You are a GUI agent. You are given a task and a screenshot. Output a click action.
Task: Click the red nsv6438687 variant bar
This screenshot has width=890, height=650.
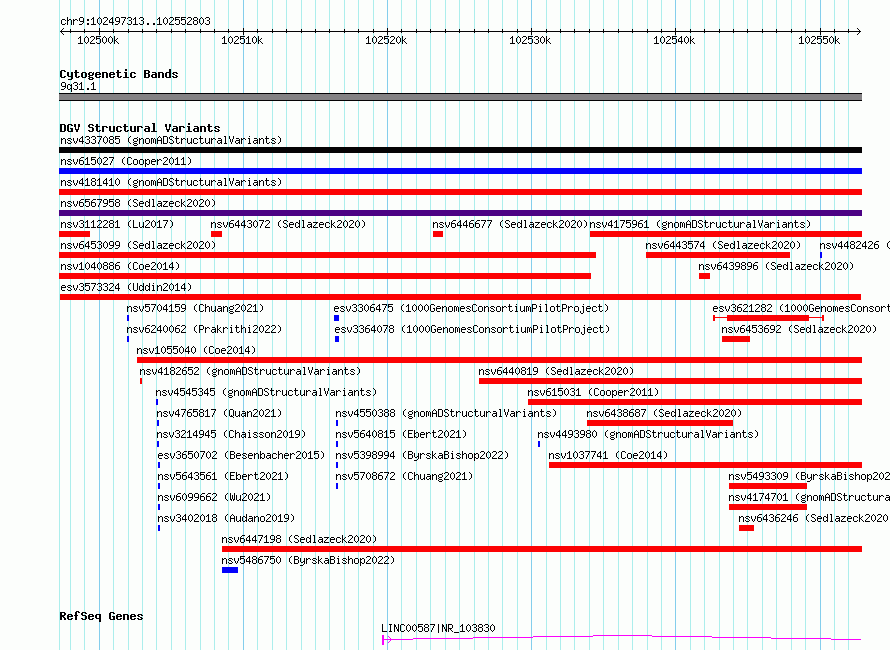tap(660, 423)
